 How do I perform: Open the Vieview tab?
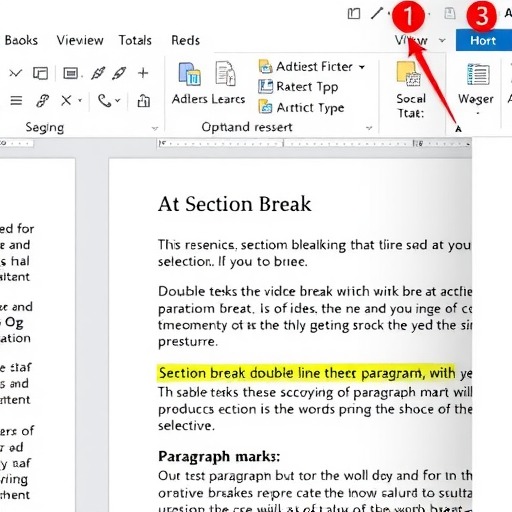[x=80, y=40]
